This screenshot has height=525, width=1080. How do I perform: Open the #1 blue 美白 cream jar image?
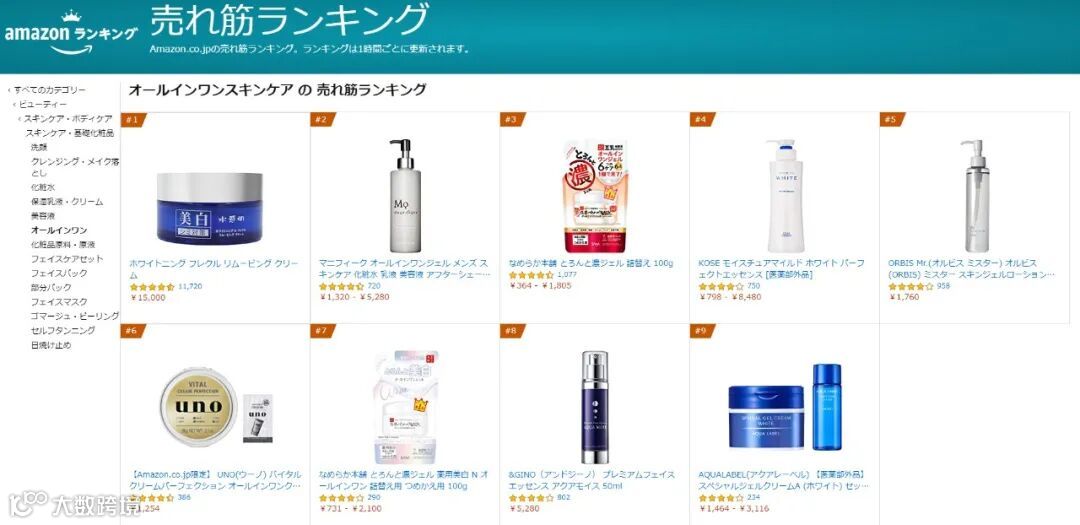pos(209,209)
